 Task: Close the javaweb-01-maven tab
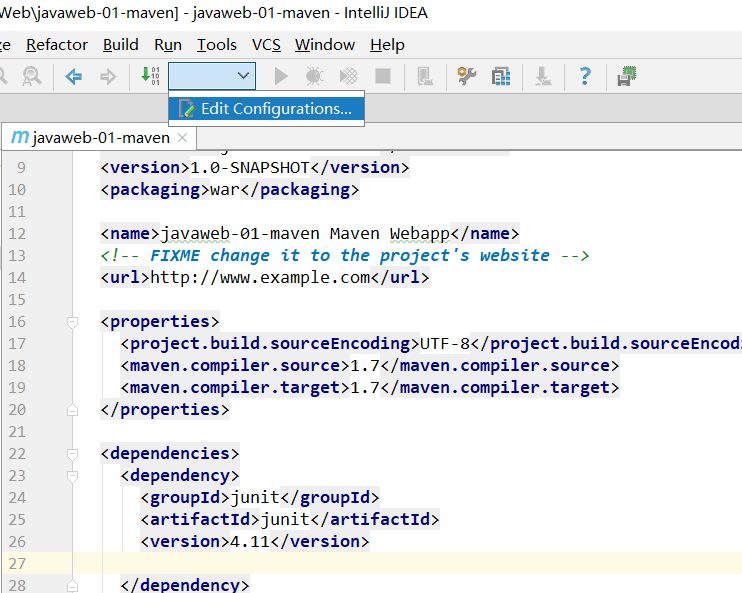tap(182, 138)
